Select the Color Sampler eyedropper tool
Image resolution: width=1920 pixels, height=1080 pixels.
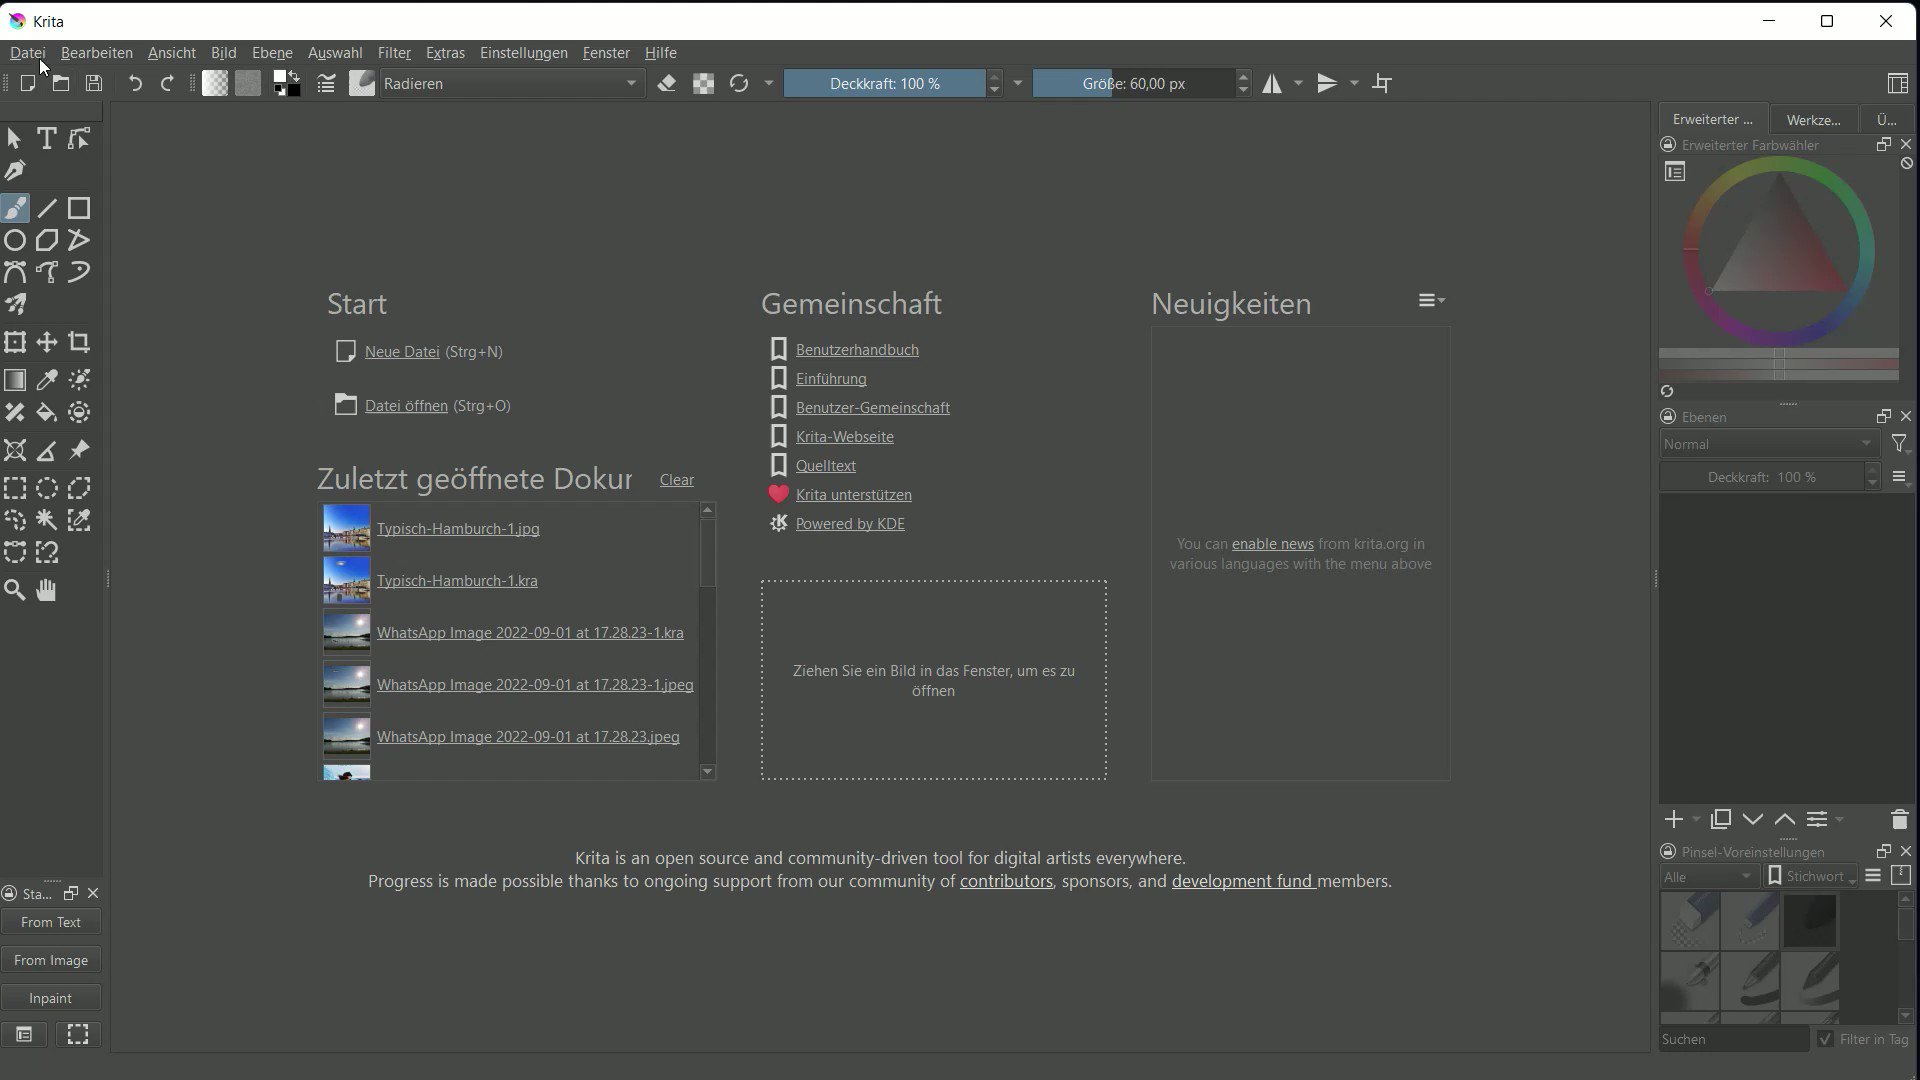click(47, 380)
